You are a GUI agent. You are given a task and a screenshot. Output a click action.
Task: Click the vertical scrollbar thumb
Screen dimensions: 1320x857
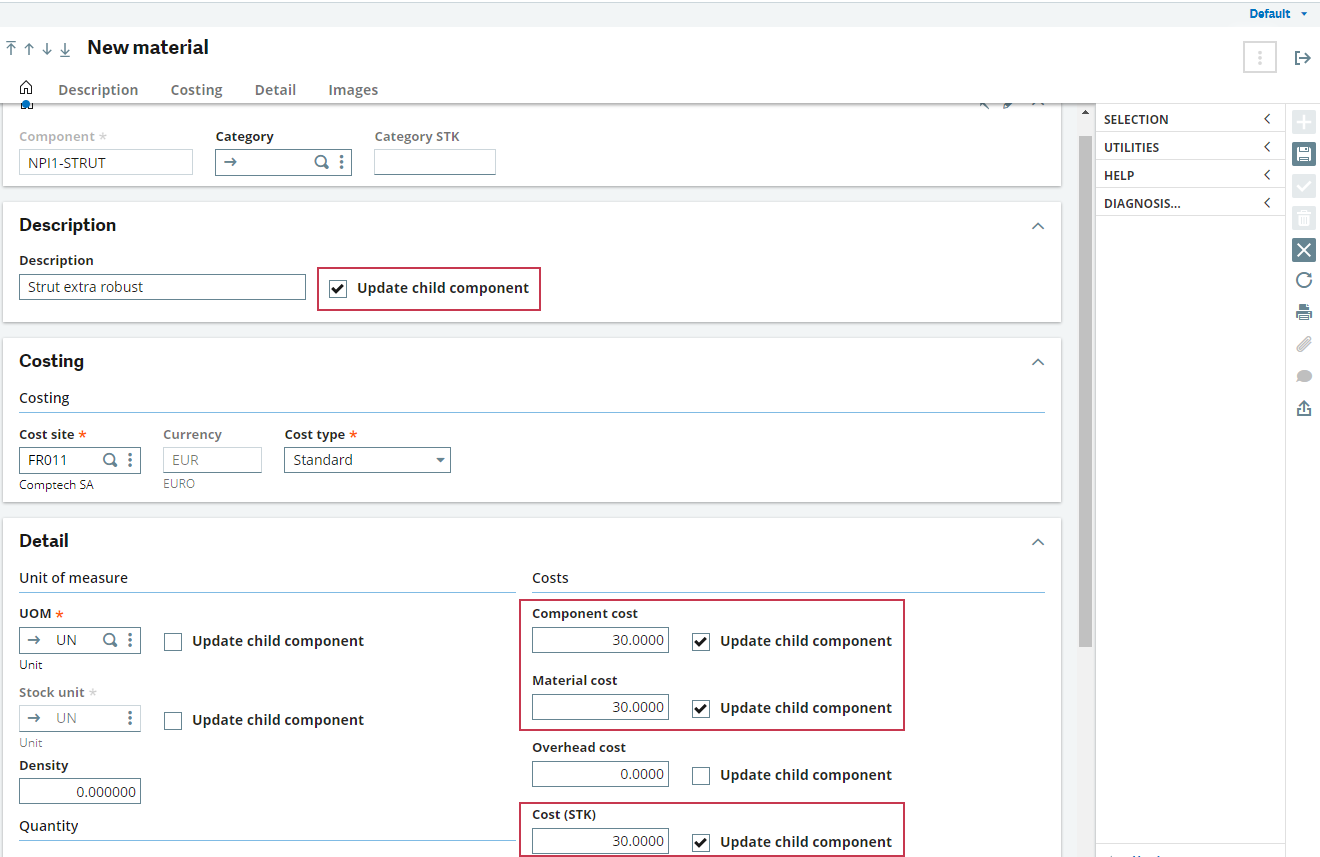point(1085,392)
